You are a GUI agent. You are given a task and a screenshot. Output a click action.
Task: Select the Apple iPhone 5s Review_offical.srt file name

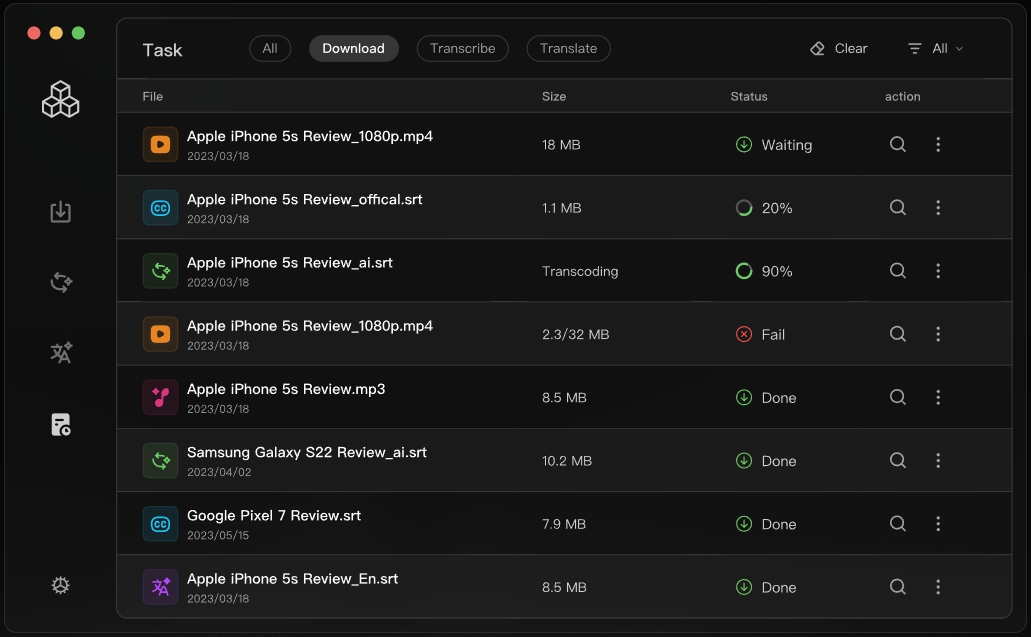304,199
